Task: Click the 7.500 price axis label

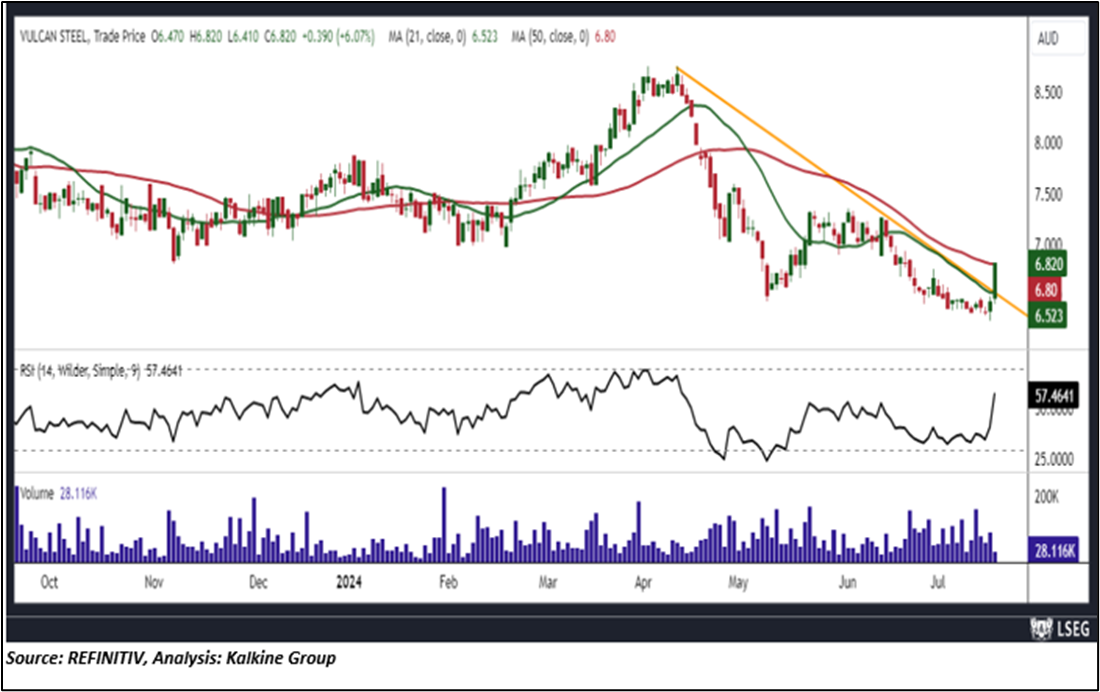Action: coord(1048,194)
